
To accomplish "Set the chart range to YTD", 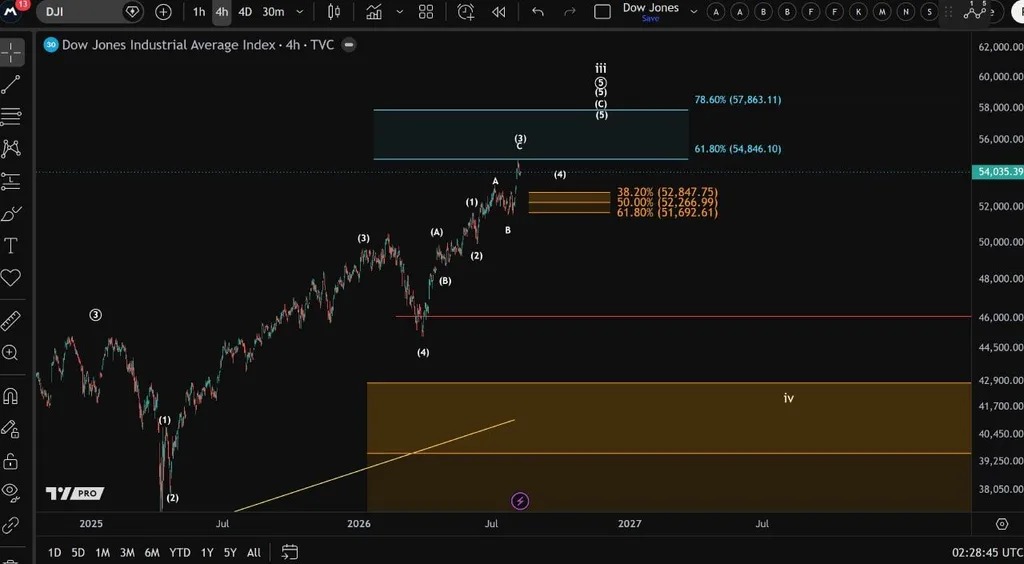I will (x=180, y=553).
